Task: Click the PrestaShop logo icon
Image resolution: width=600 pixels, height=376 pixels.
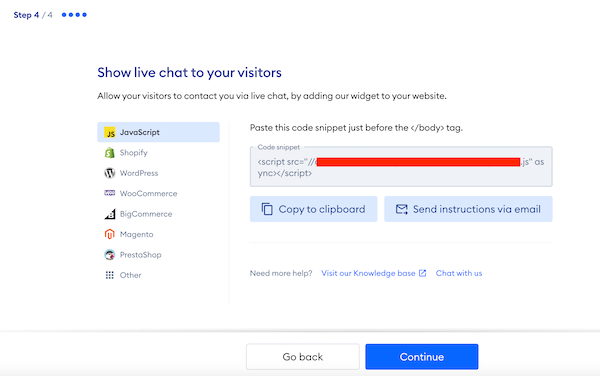Action: tap(109, 255)
